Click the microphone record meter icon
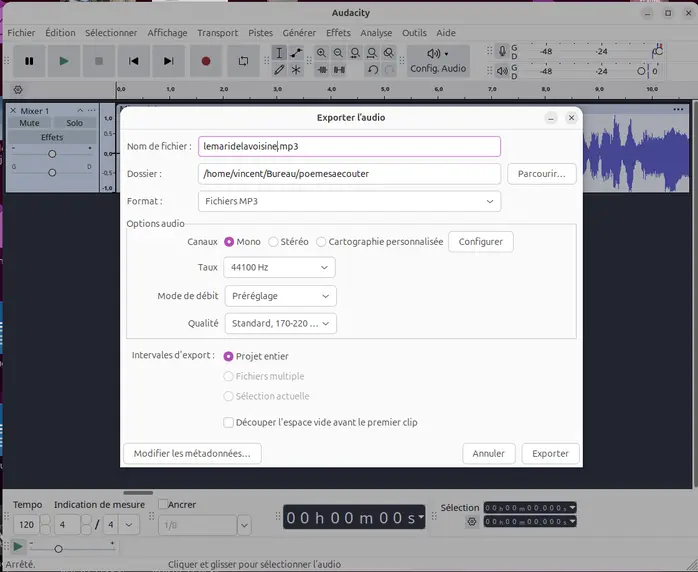This screenshot has height=572, width=698. 502,51
